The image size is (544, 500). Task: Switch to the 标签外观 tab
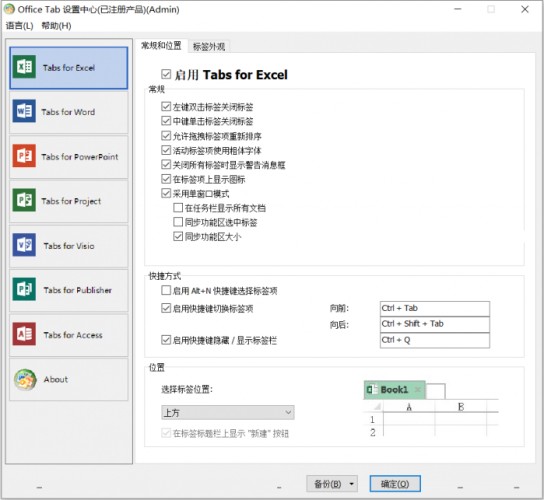[209, 46]
